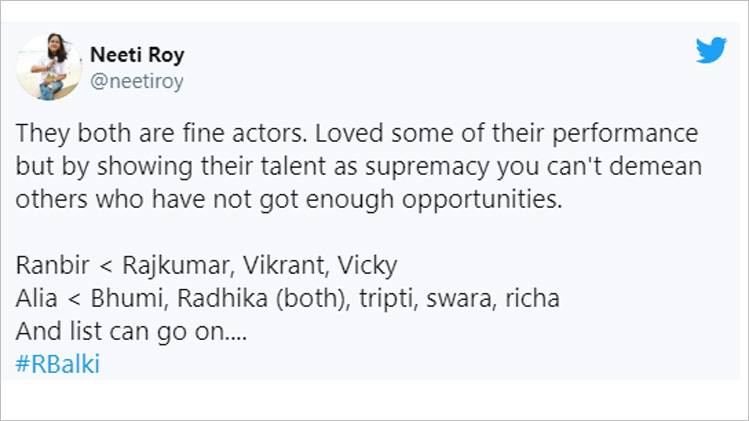Open Neeti Roy's profile picture
Image resolution: width=749 pixels, height=421 pixels.
pyautogui.click(x=49, y=67)
